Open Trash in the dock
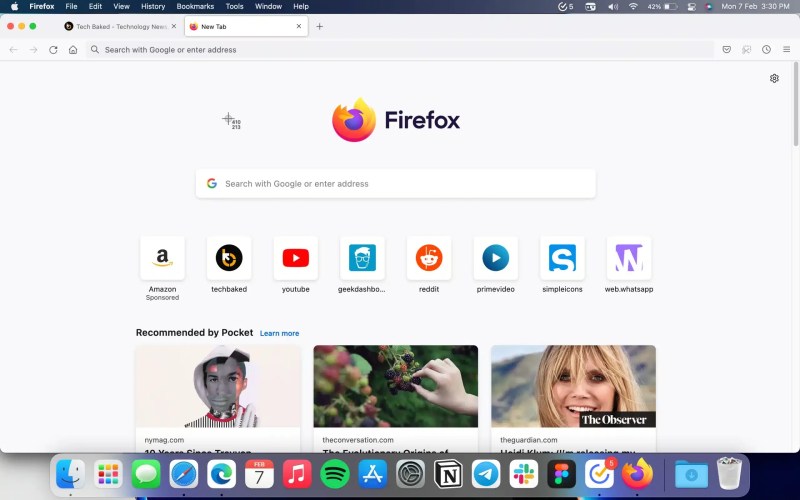The width and height of the screenshot is (800, 500). coord(729,473)
